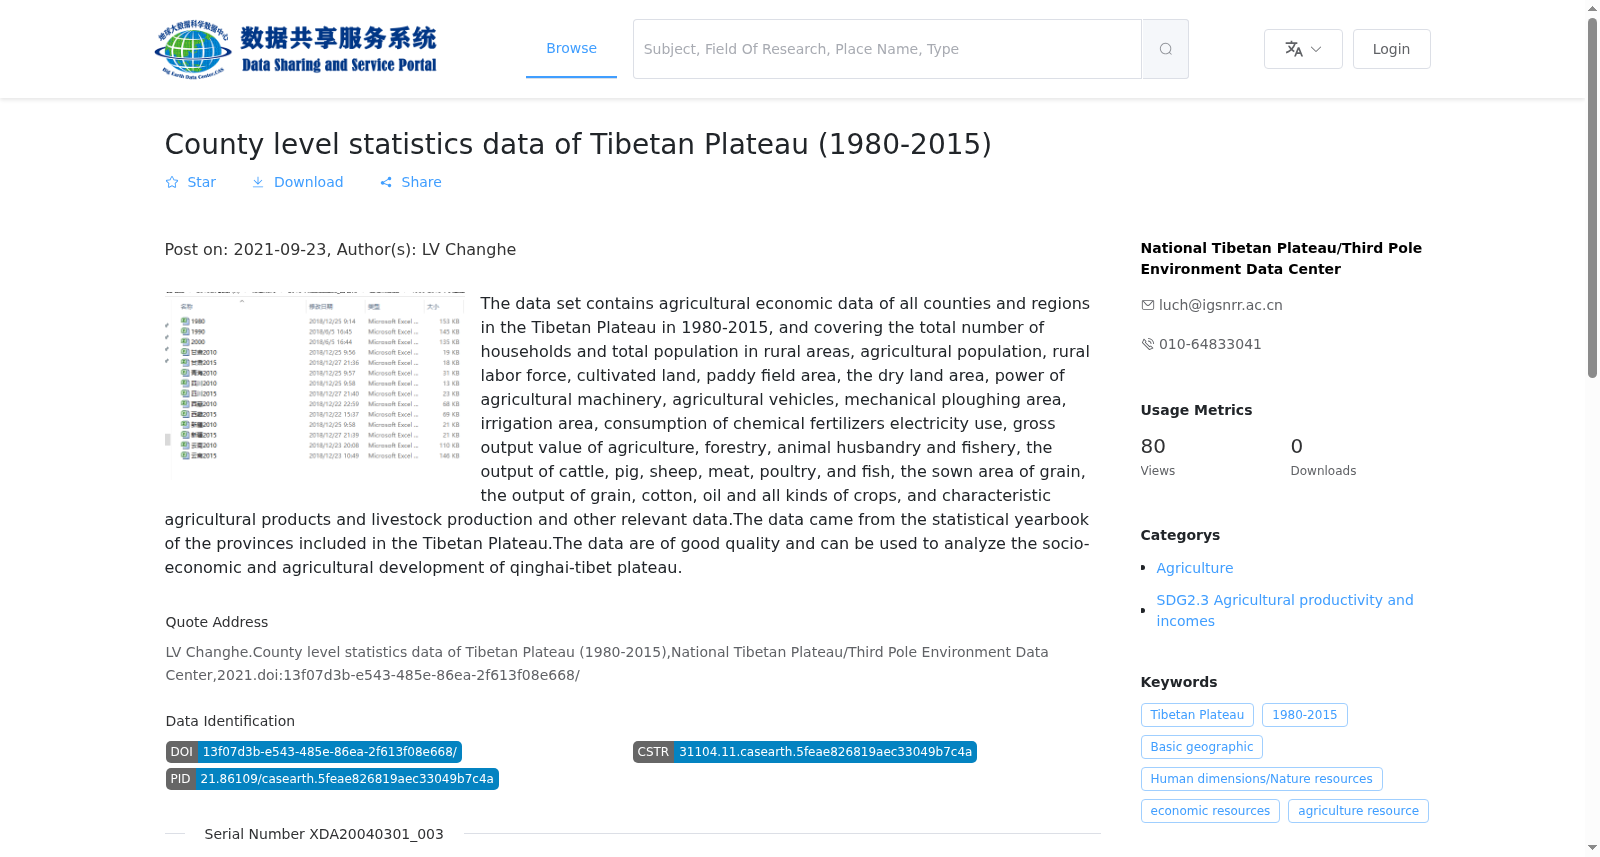Click the scrollbar down arrow
Image resolution: width=1600 pixels, height=857 pixels.
tap(1593, 848)
